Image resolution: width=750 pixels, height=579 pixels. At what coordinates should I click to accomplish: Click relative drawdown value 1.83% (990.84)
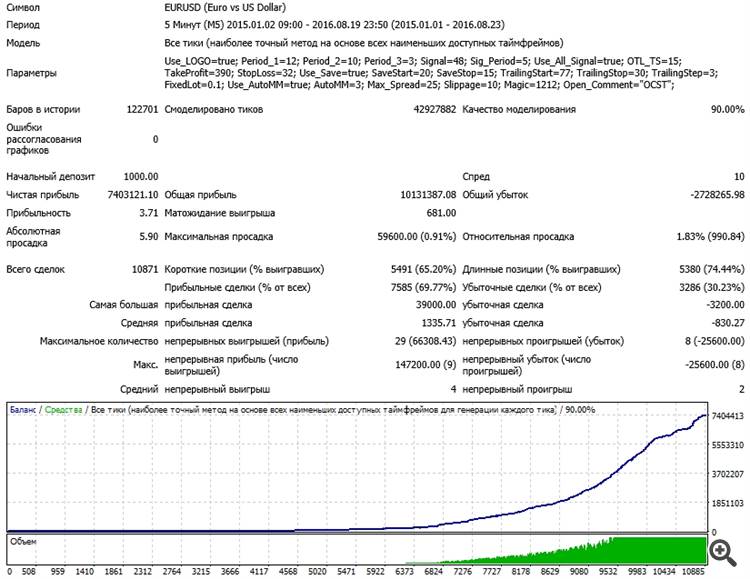[x=710, y=237]
